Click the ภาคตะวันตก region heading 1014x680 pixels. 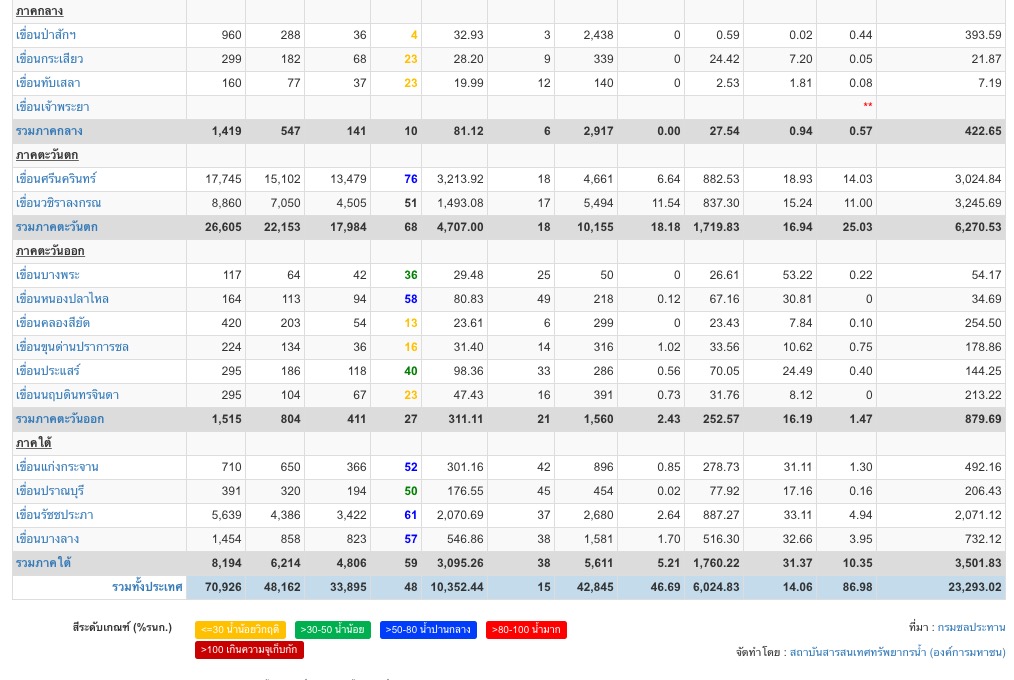47,155
